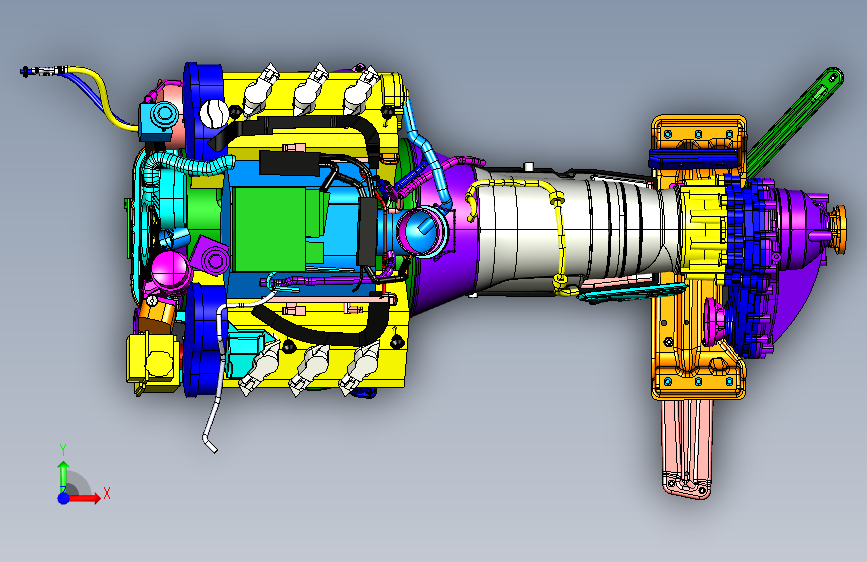Screen dimensions: 867x562
Task: Select the pink bracket hanging below the orange frame
Action: point(687,448)
